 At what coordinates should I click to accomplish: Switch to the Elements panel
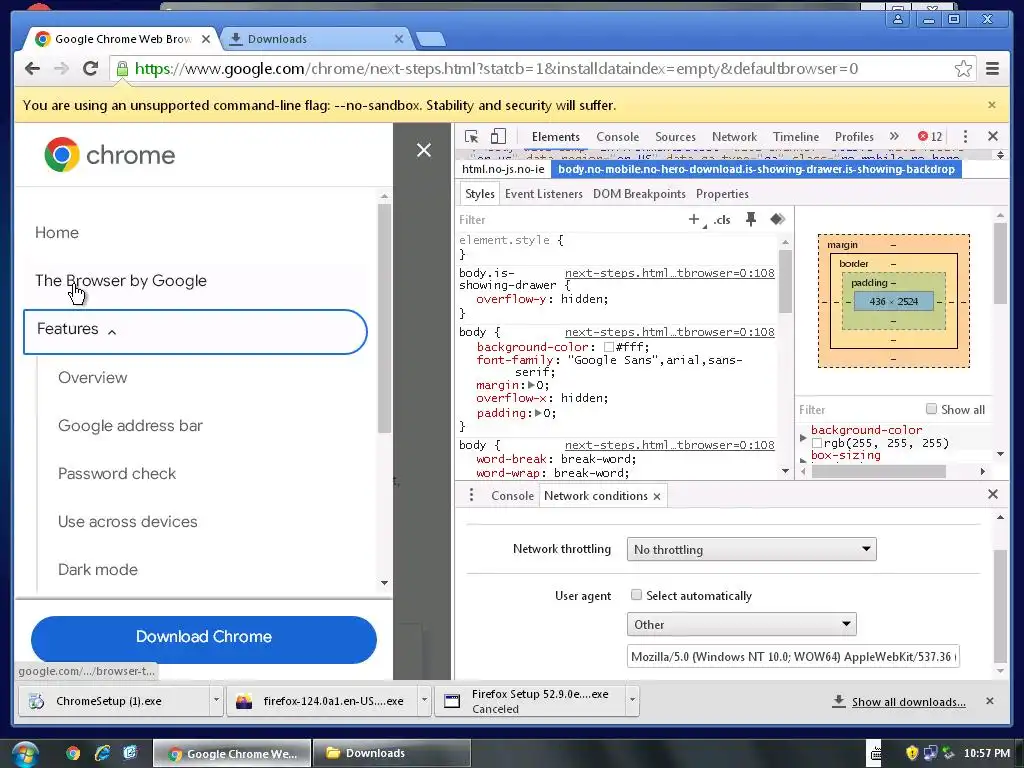coord(556,136)
